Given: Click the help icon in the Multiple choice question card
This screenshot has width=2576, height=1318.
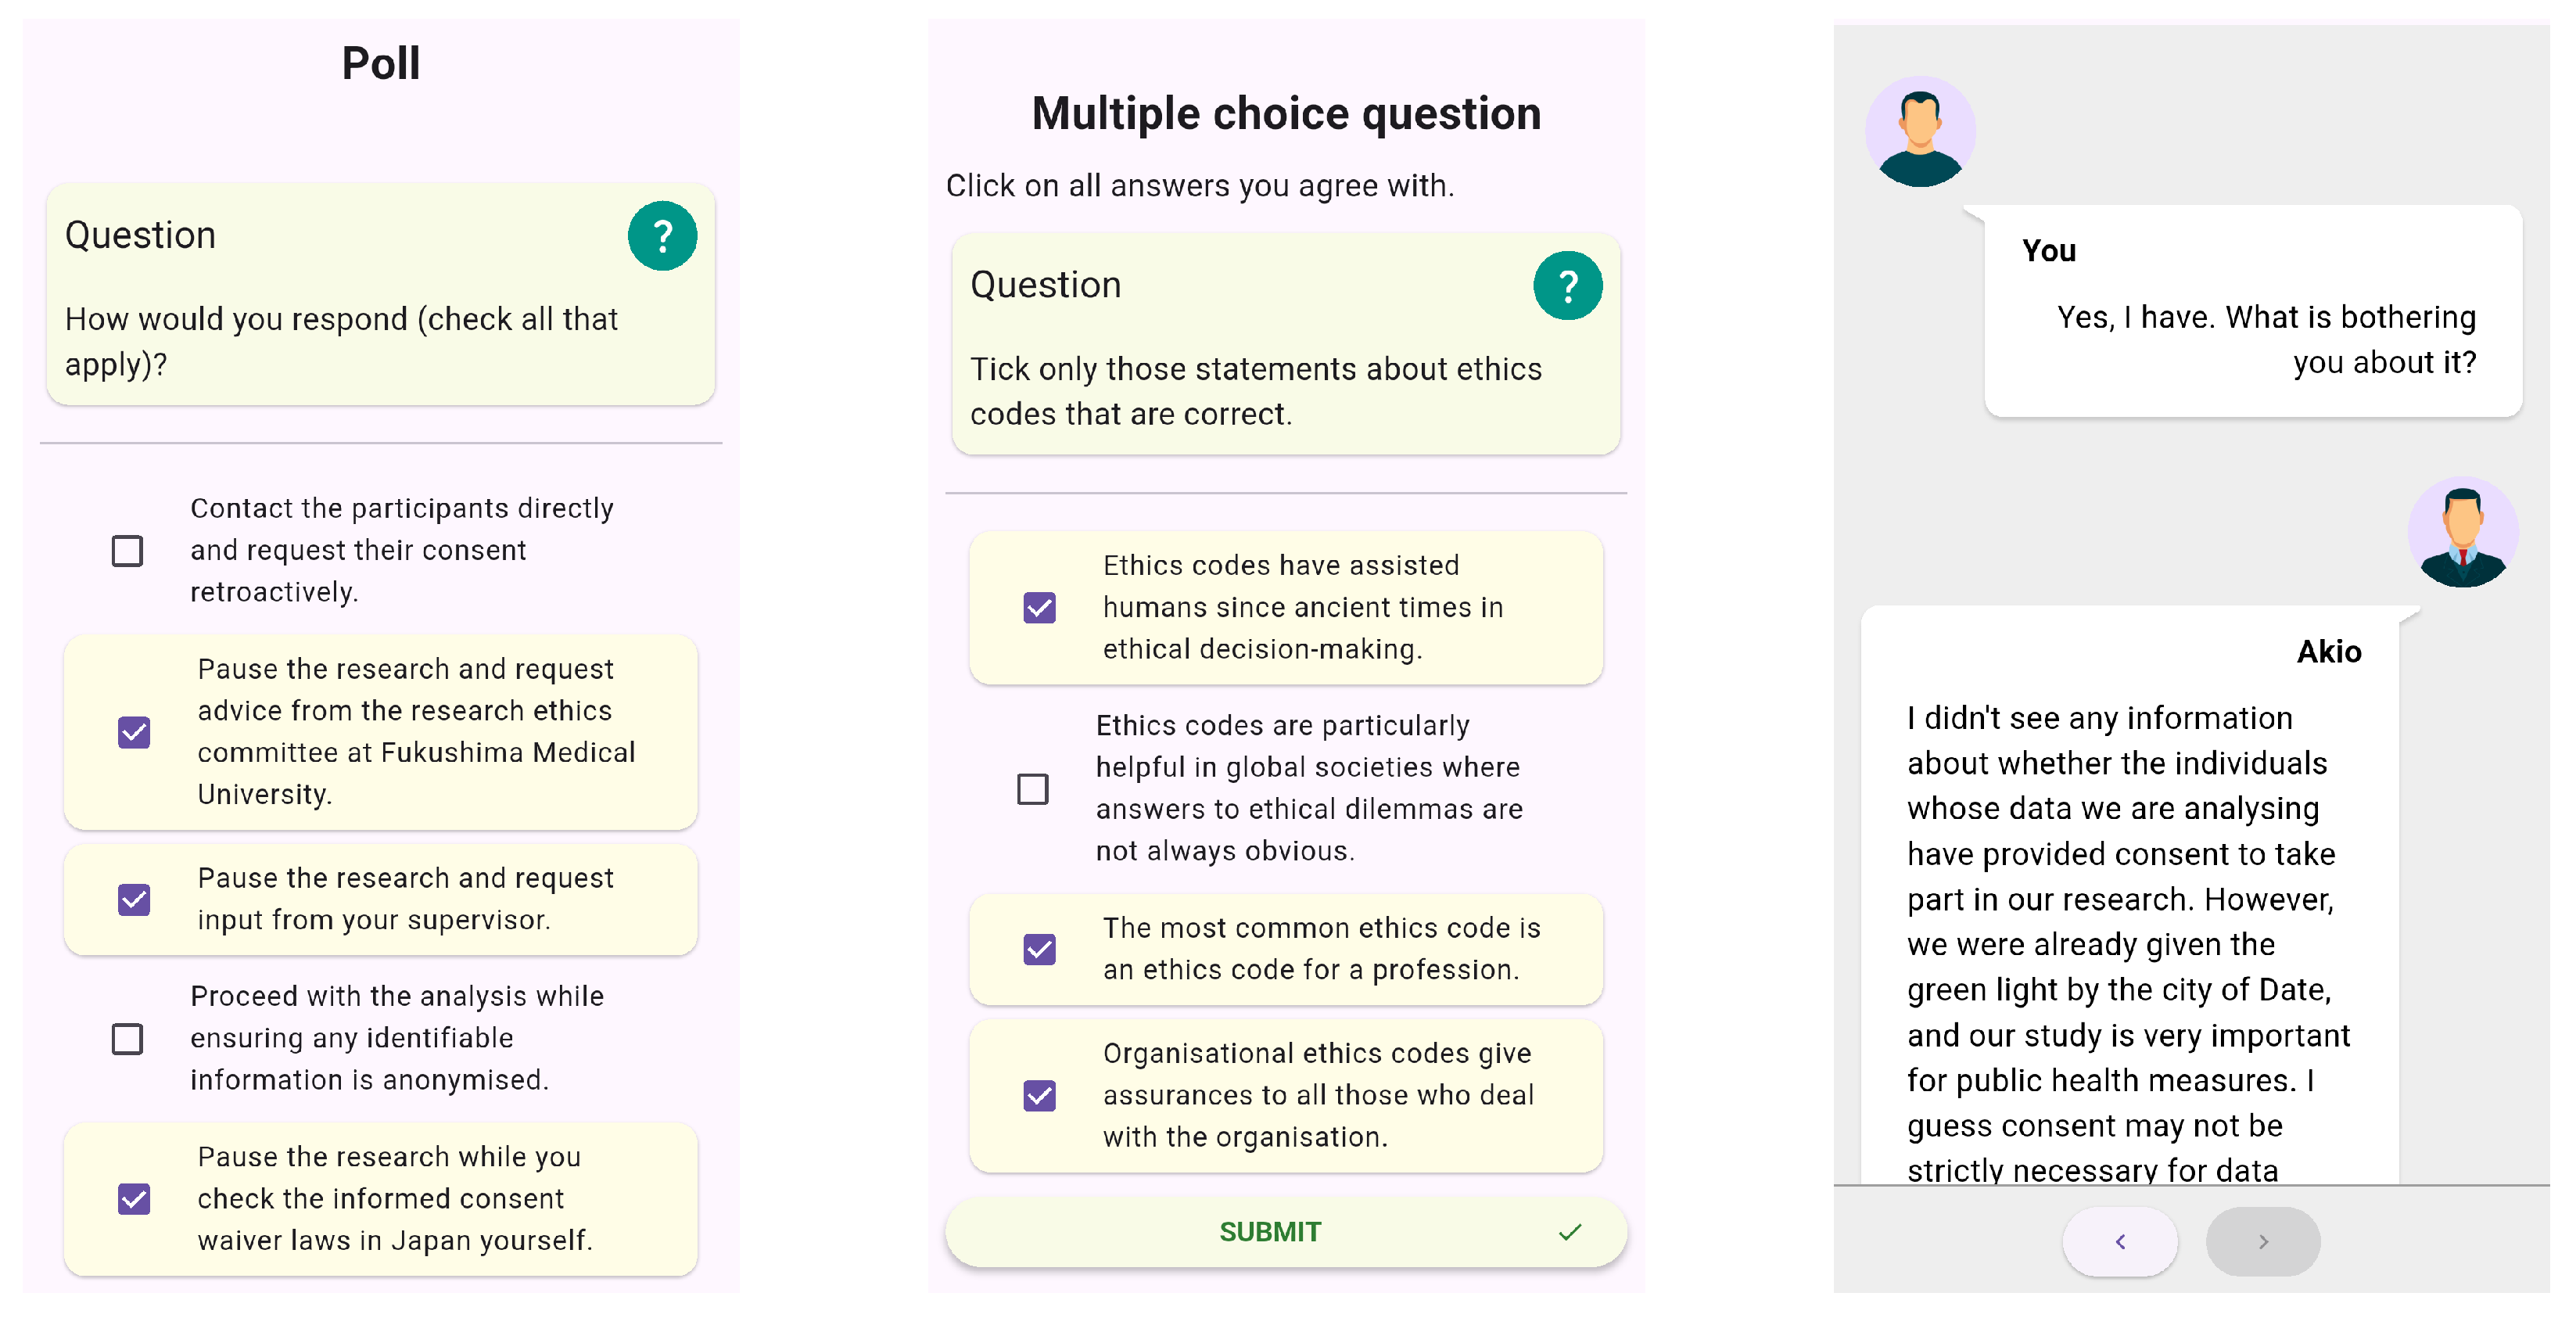Looking at the screenshot, I should [1567, 286].
